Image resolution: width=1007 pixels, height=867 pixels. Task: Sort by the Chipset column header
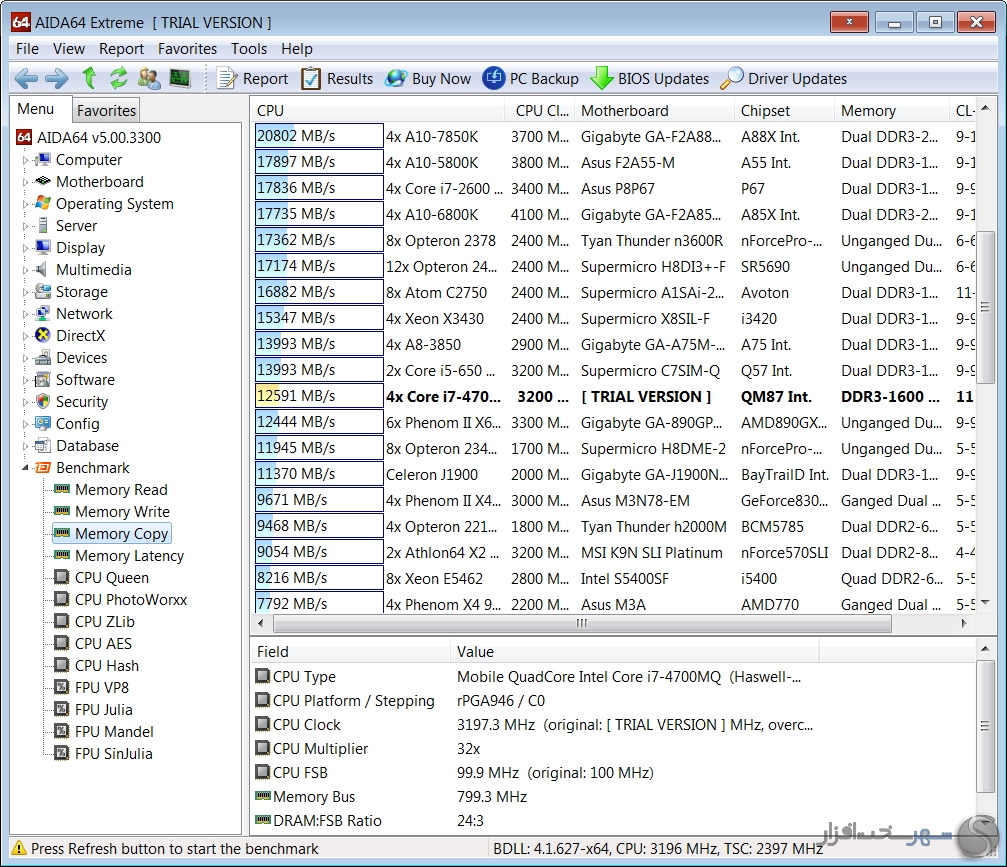pyautogui.click(x=784, y=110)
